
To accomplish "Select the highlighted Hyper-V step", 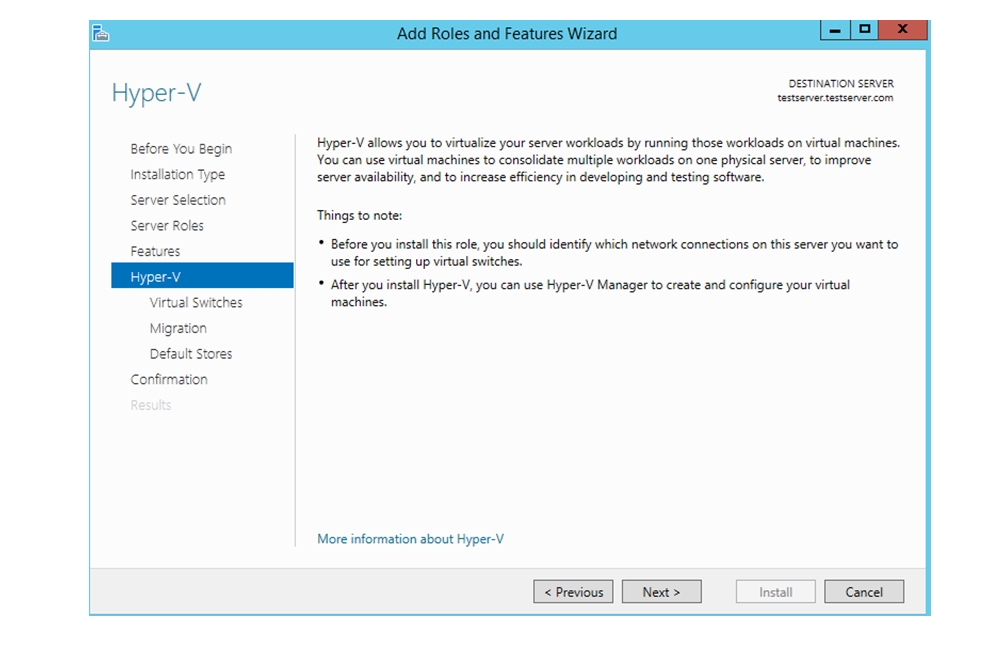I will (155, 277).
